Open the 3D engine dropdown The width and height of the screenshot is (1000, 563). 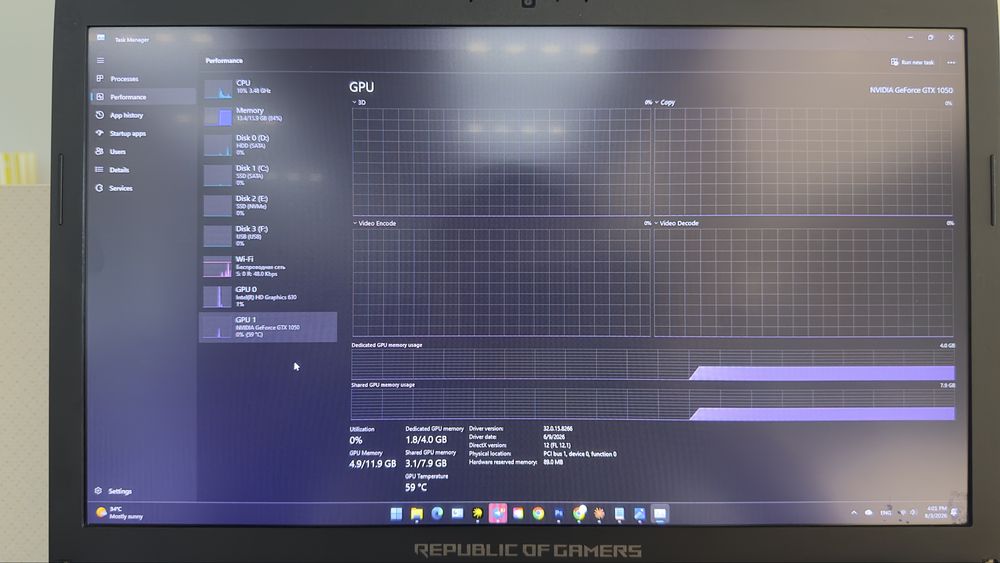click(x=359, y=102)
